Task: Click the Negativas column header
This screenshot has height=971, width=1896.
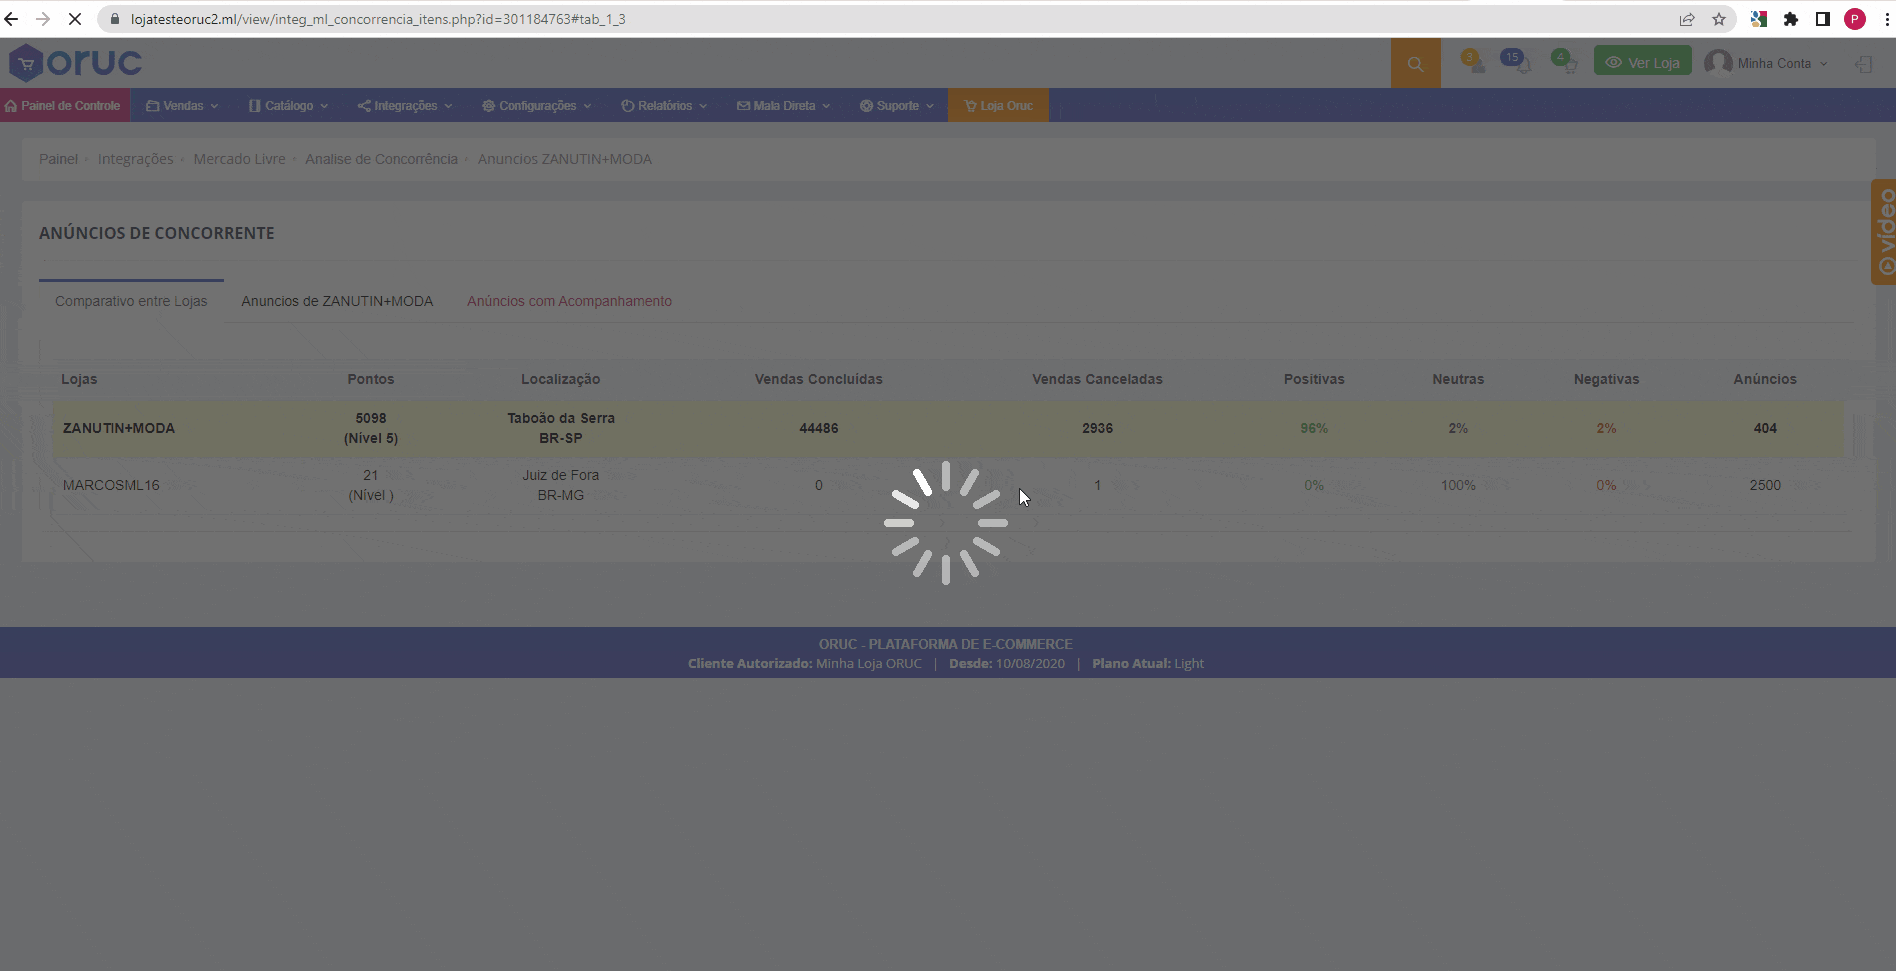Action: pyautogui.click(x=1606, y=379)
